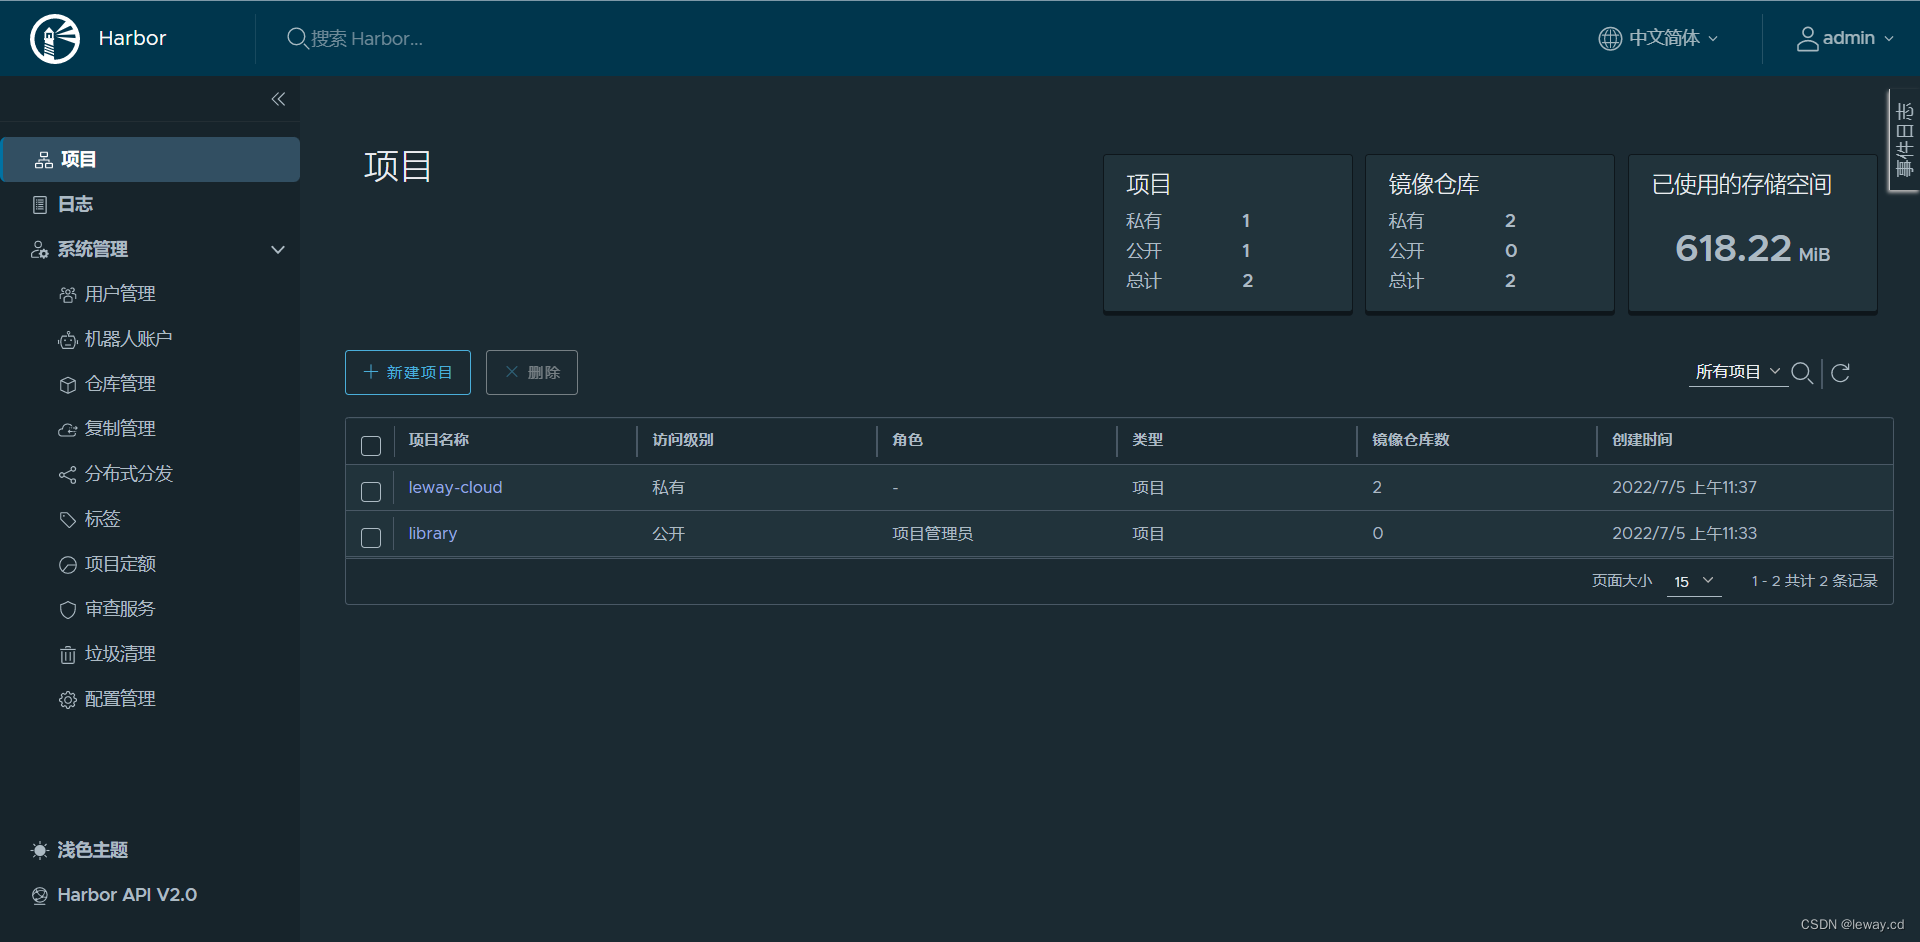Click the globe language icon
Image resolution: width=1920 pixels, height=942 pixels.
[1610, 38]
